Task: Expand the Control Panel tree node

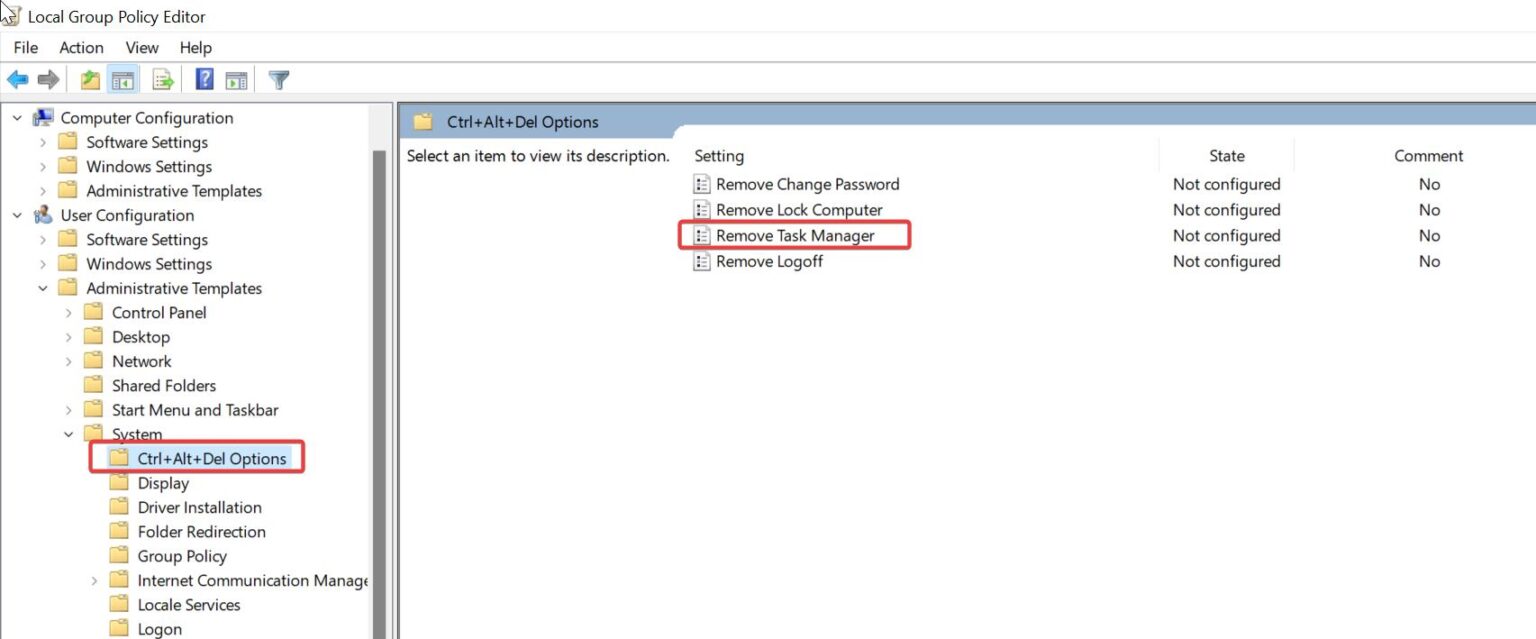Action: [x=68, y=312]
